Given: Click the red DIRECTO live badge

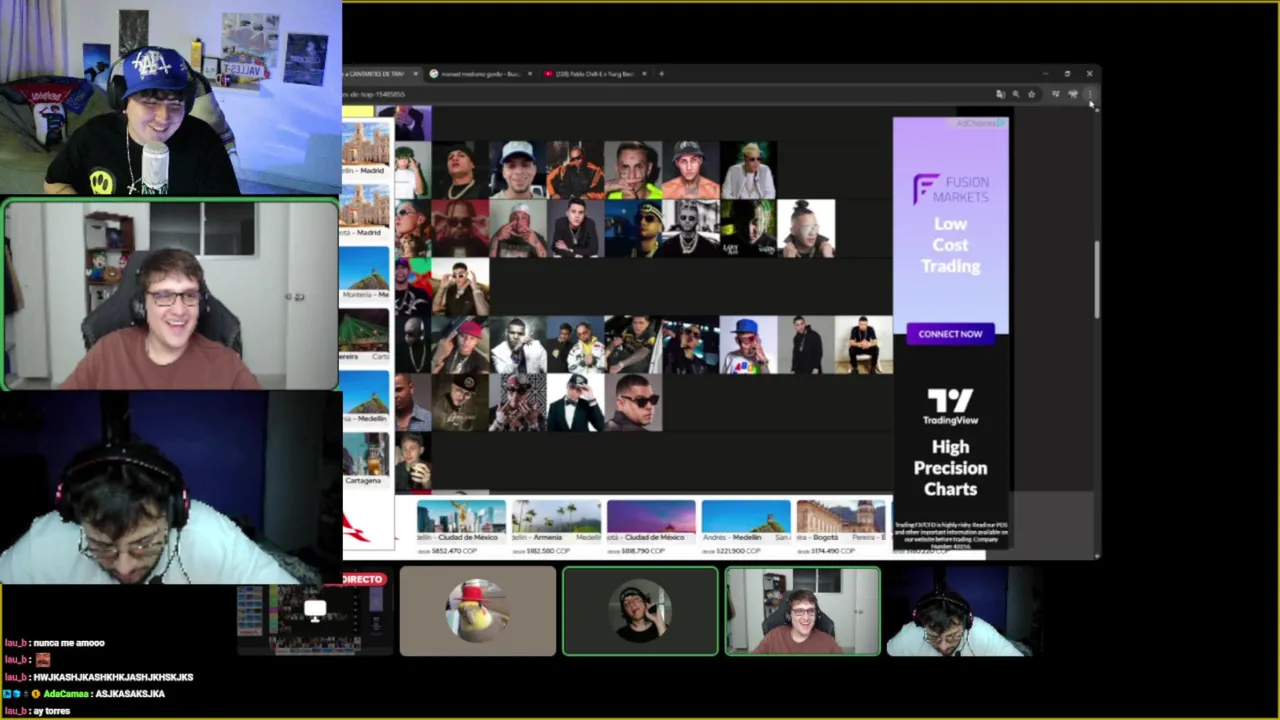Looking at the screenshot, I should [362, 579].
